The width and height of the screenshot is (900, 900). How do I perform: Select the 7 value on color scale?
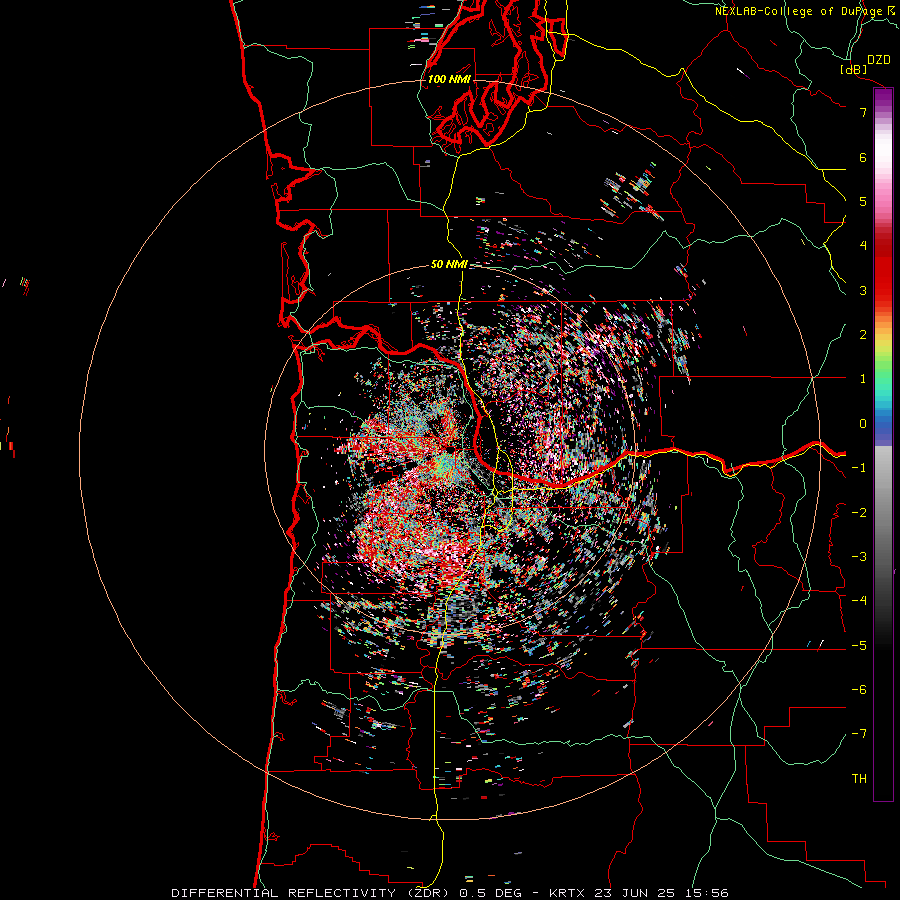click(x=863, y=112)
